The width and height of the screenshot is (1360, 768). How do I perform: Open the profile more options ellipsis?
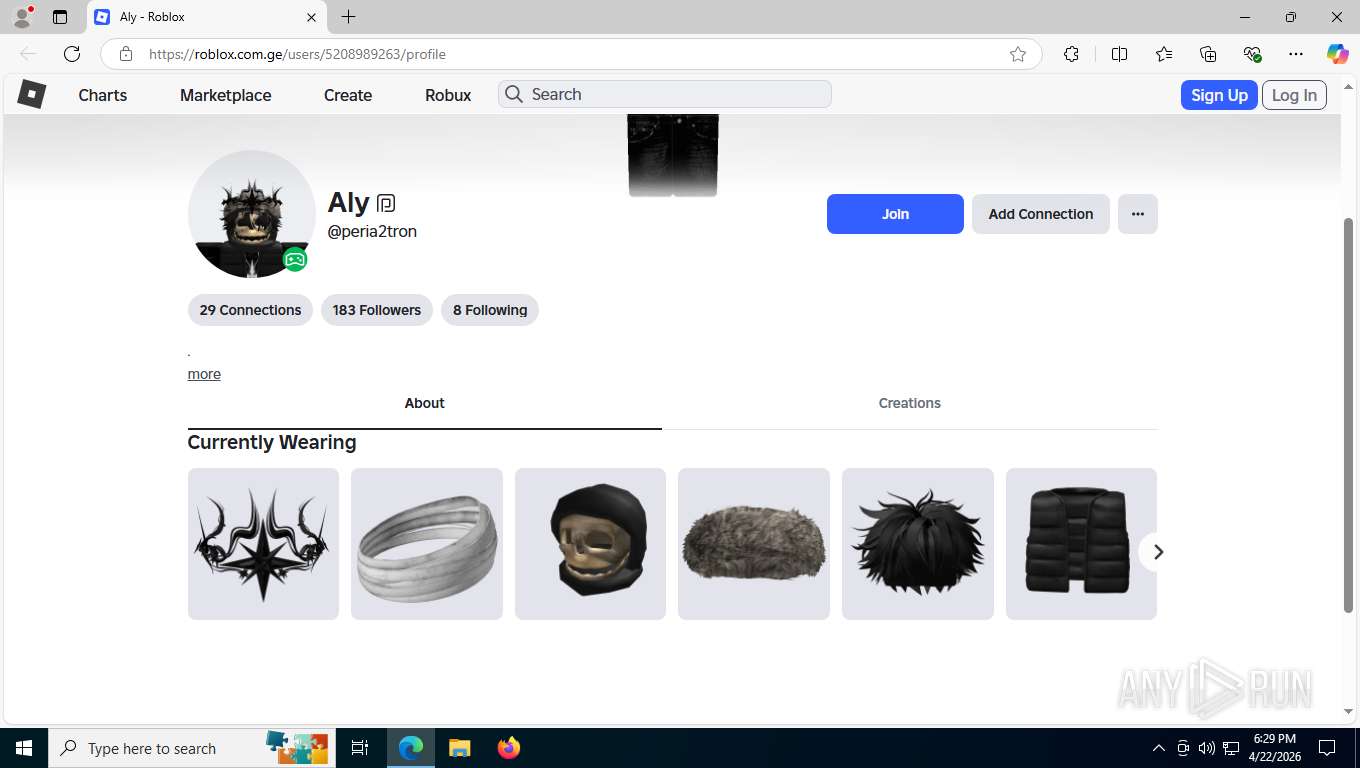pyautogui.click(x=1138, y=214)
